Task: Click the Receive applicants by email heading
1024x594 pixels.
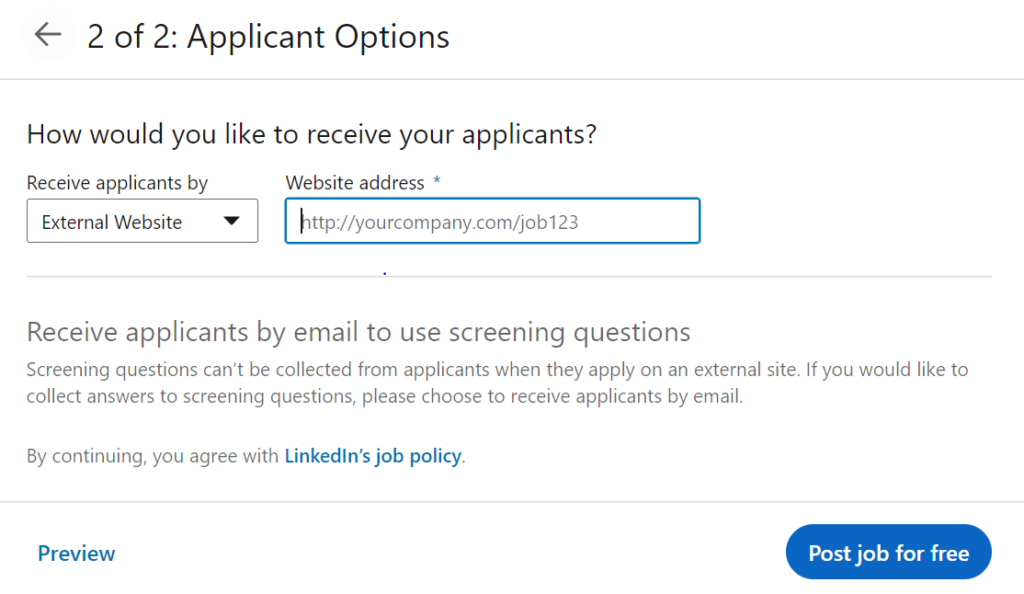Action: (x=359, y=332)
